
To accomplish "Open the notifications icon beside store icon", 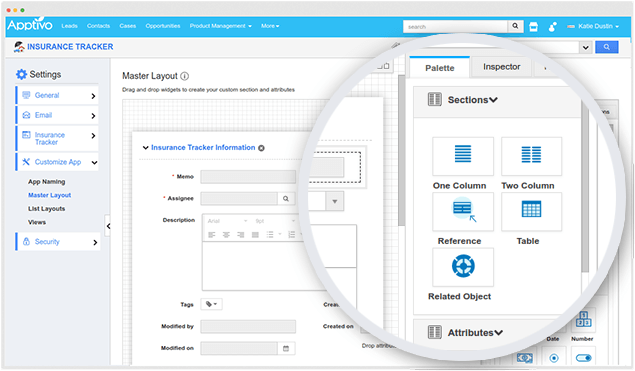I will pos(552,27).
